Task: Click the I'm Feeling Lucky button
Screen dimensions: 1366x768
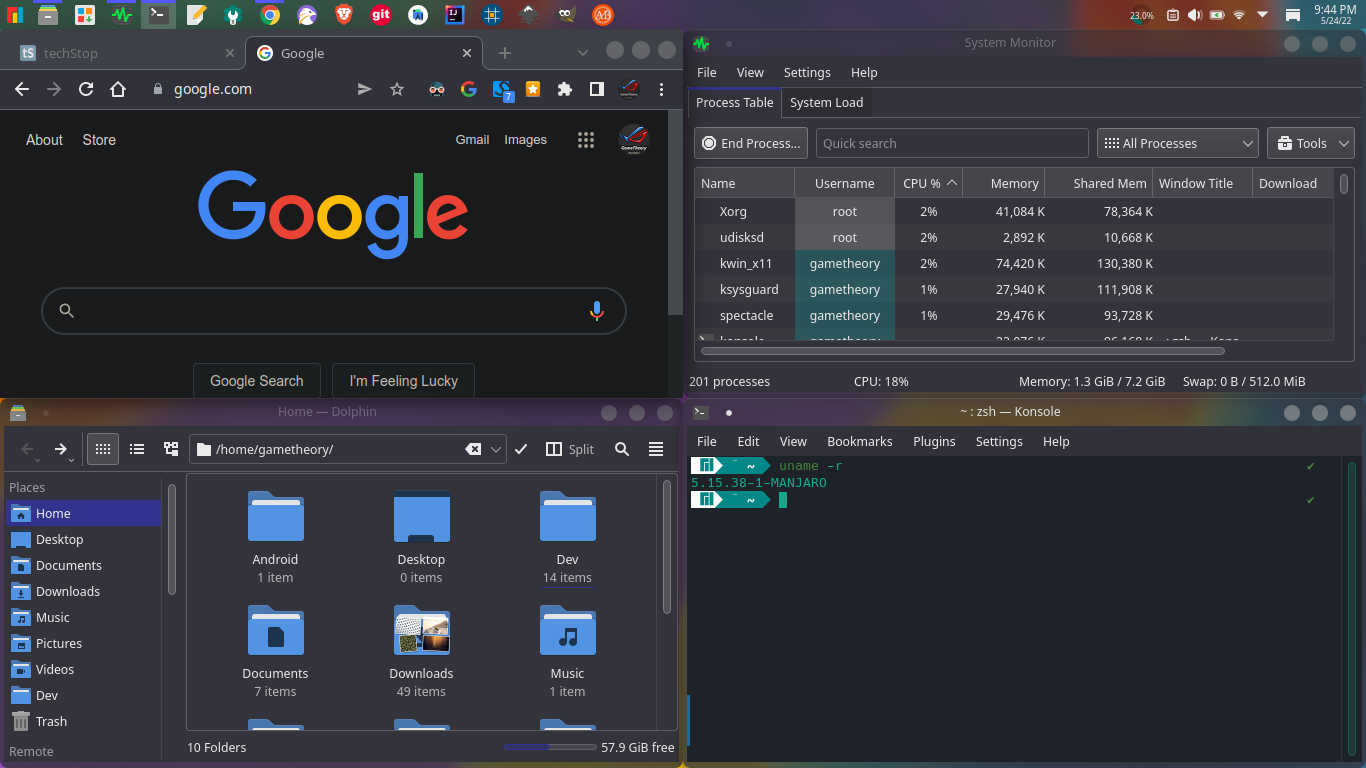Action: pos(403,381)
